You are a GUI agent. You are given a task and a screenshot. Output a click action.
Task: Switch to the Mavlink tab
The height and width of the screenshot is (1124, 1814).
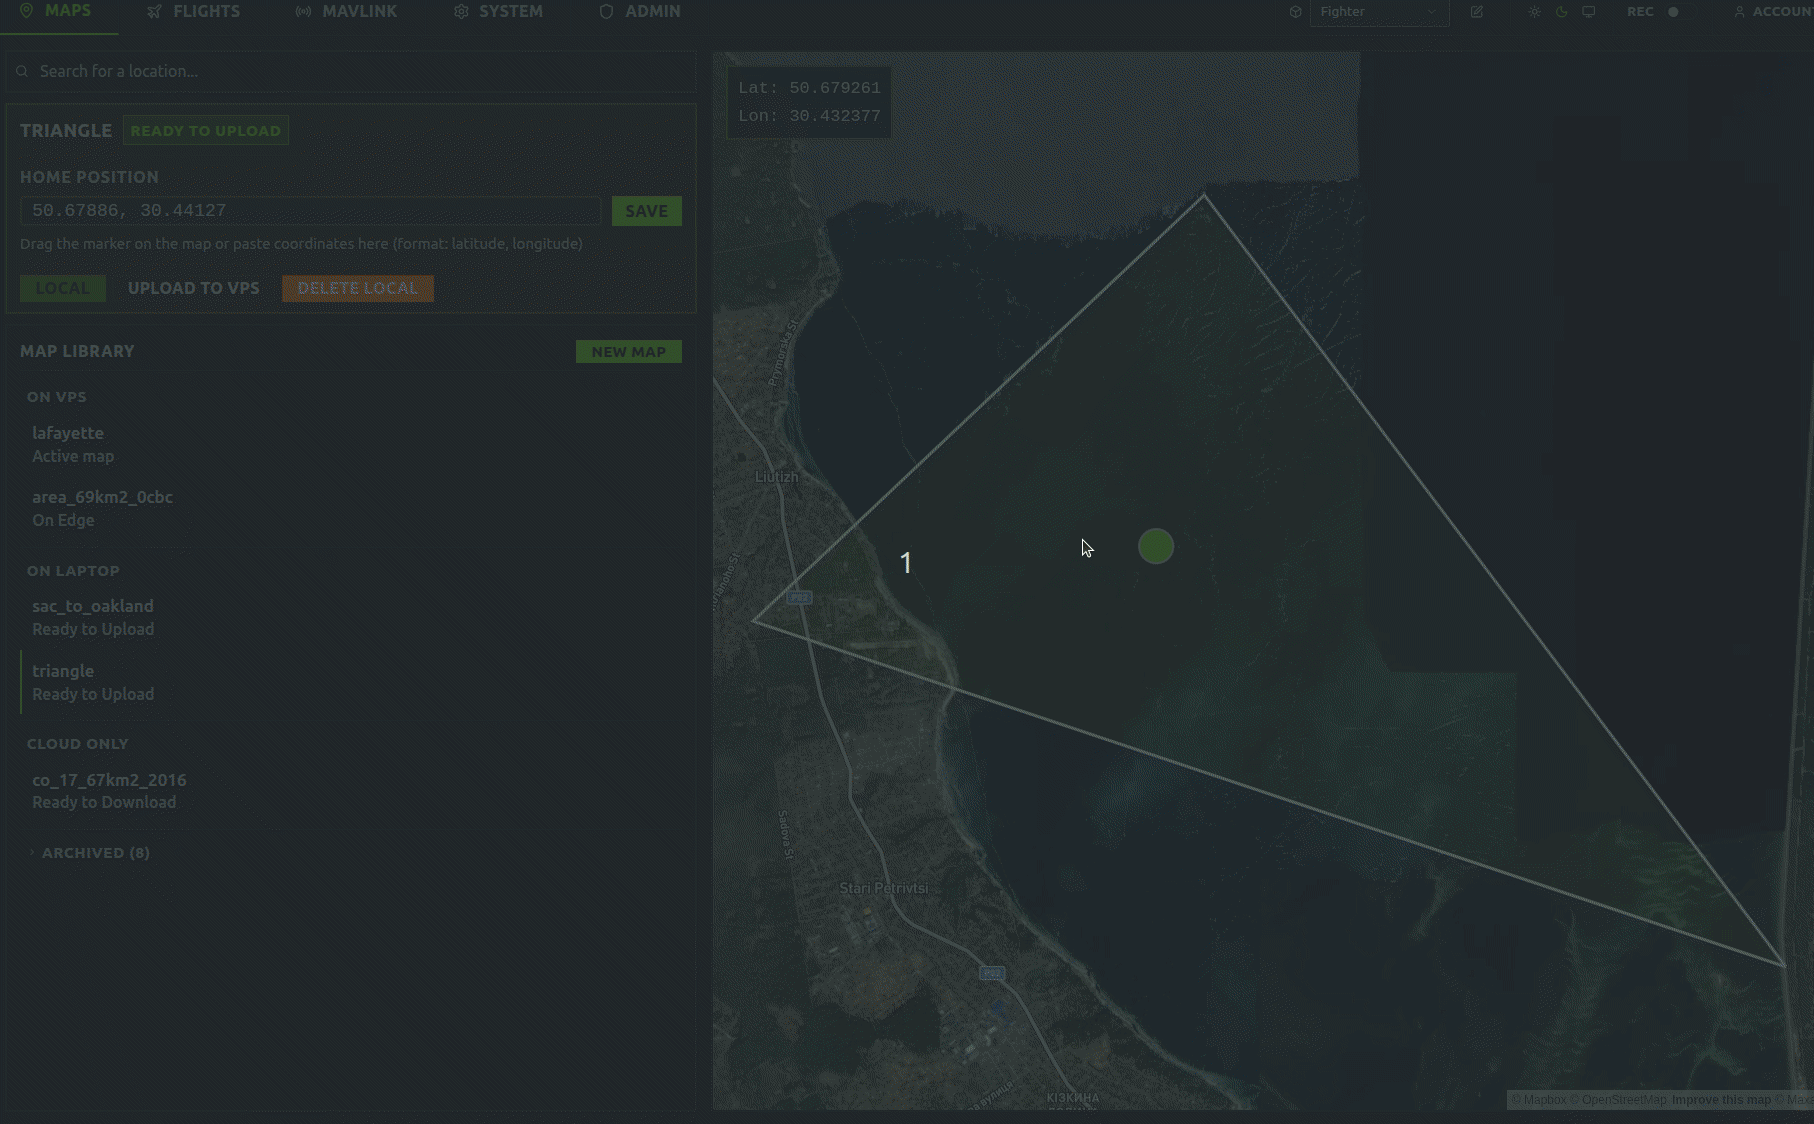click(x=346, y=12)
